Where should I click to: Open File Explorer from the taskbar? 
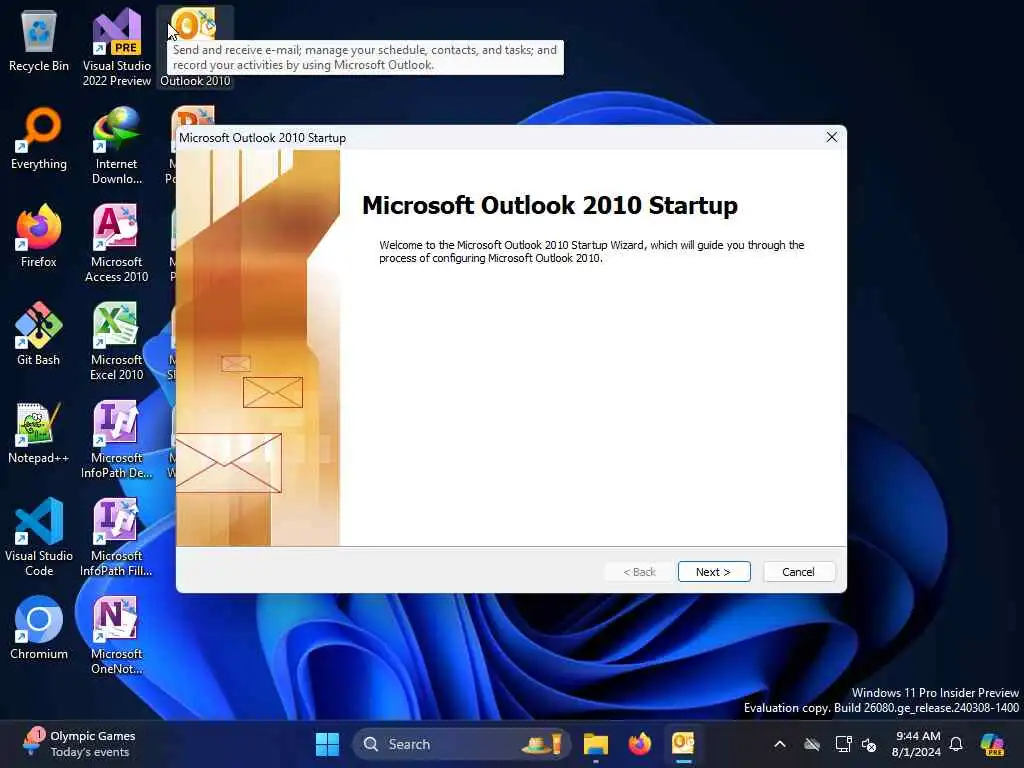tap(596, 744)
